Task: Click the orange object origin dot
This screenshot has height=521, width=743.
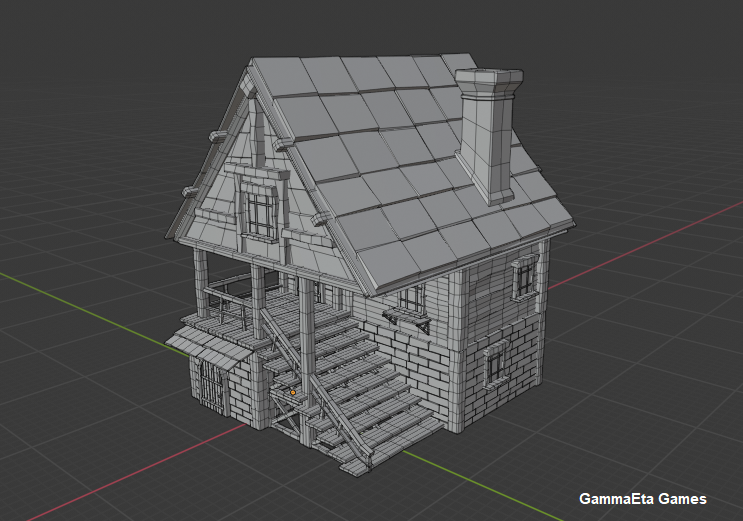Action: pos(293,393)
